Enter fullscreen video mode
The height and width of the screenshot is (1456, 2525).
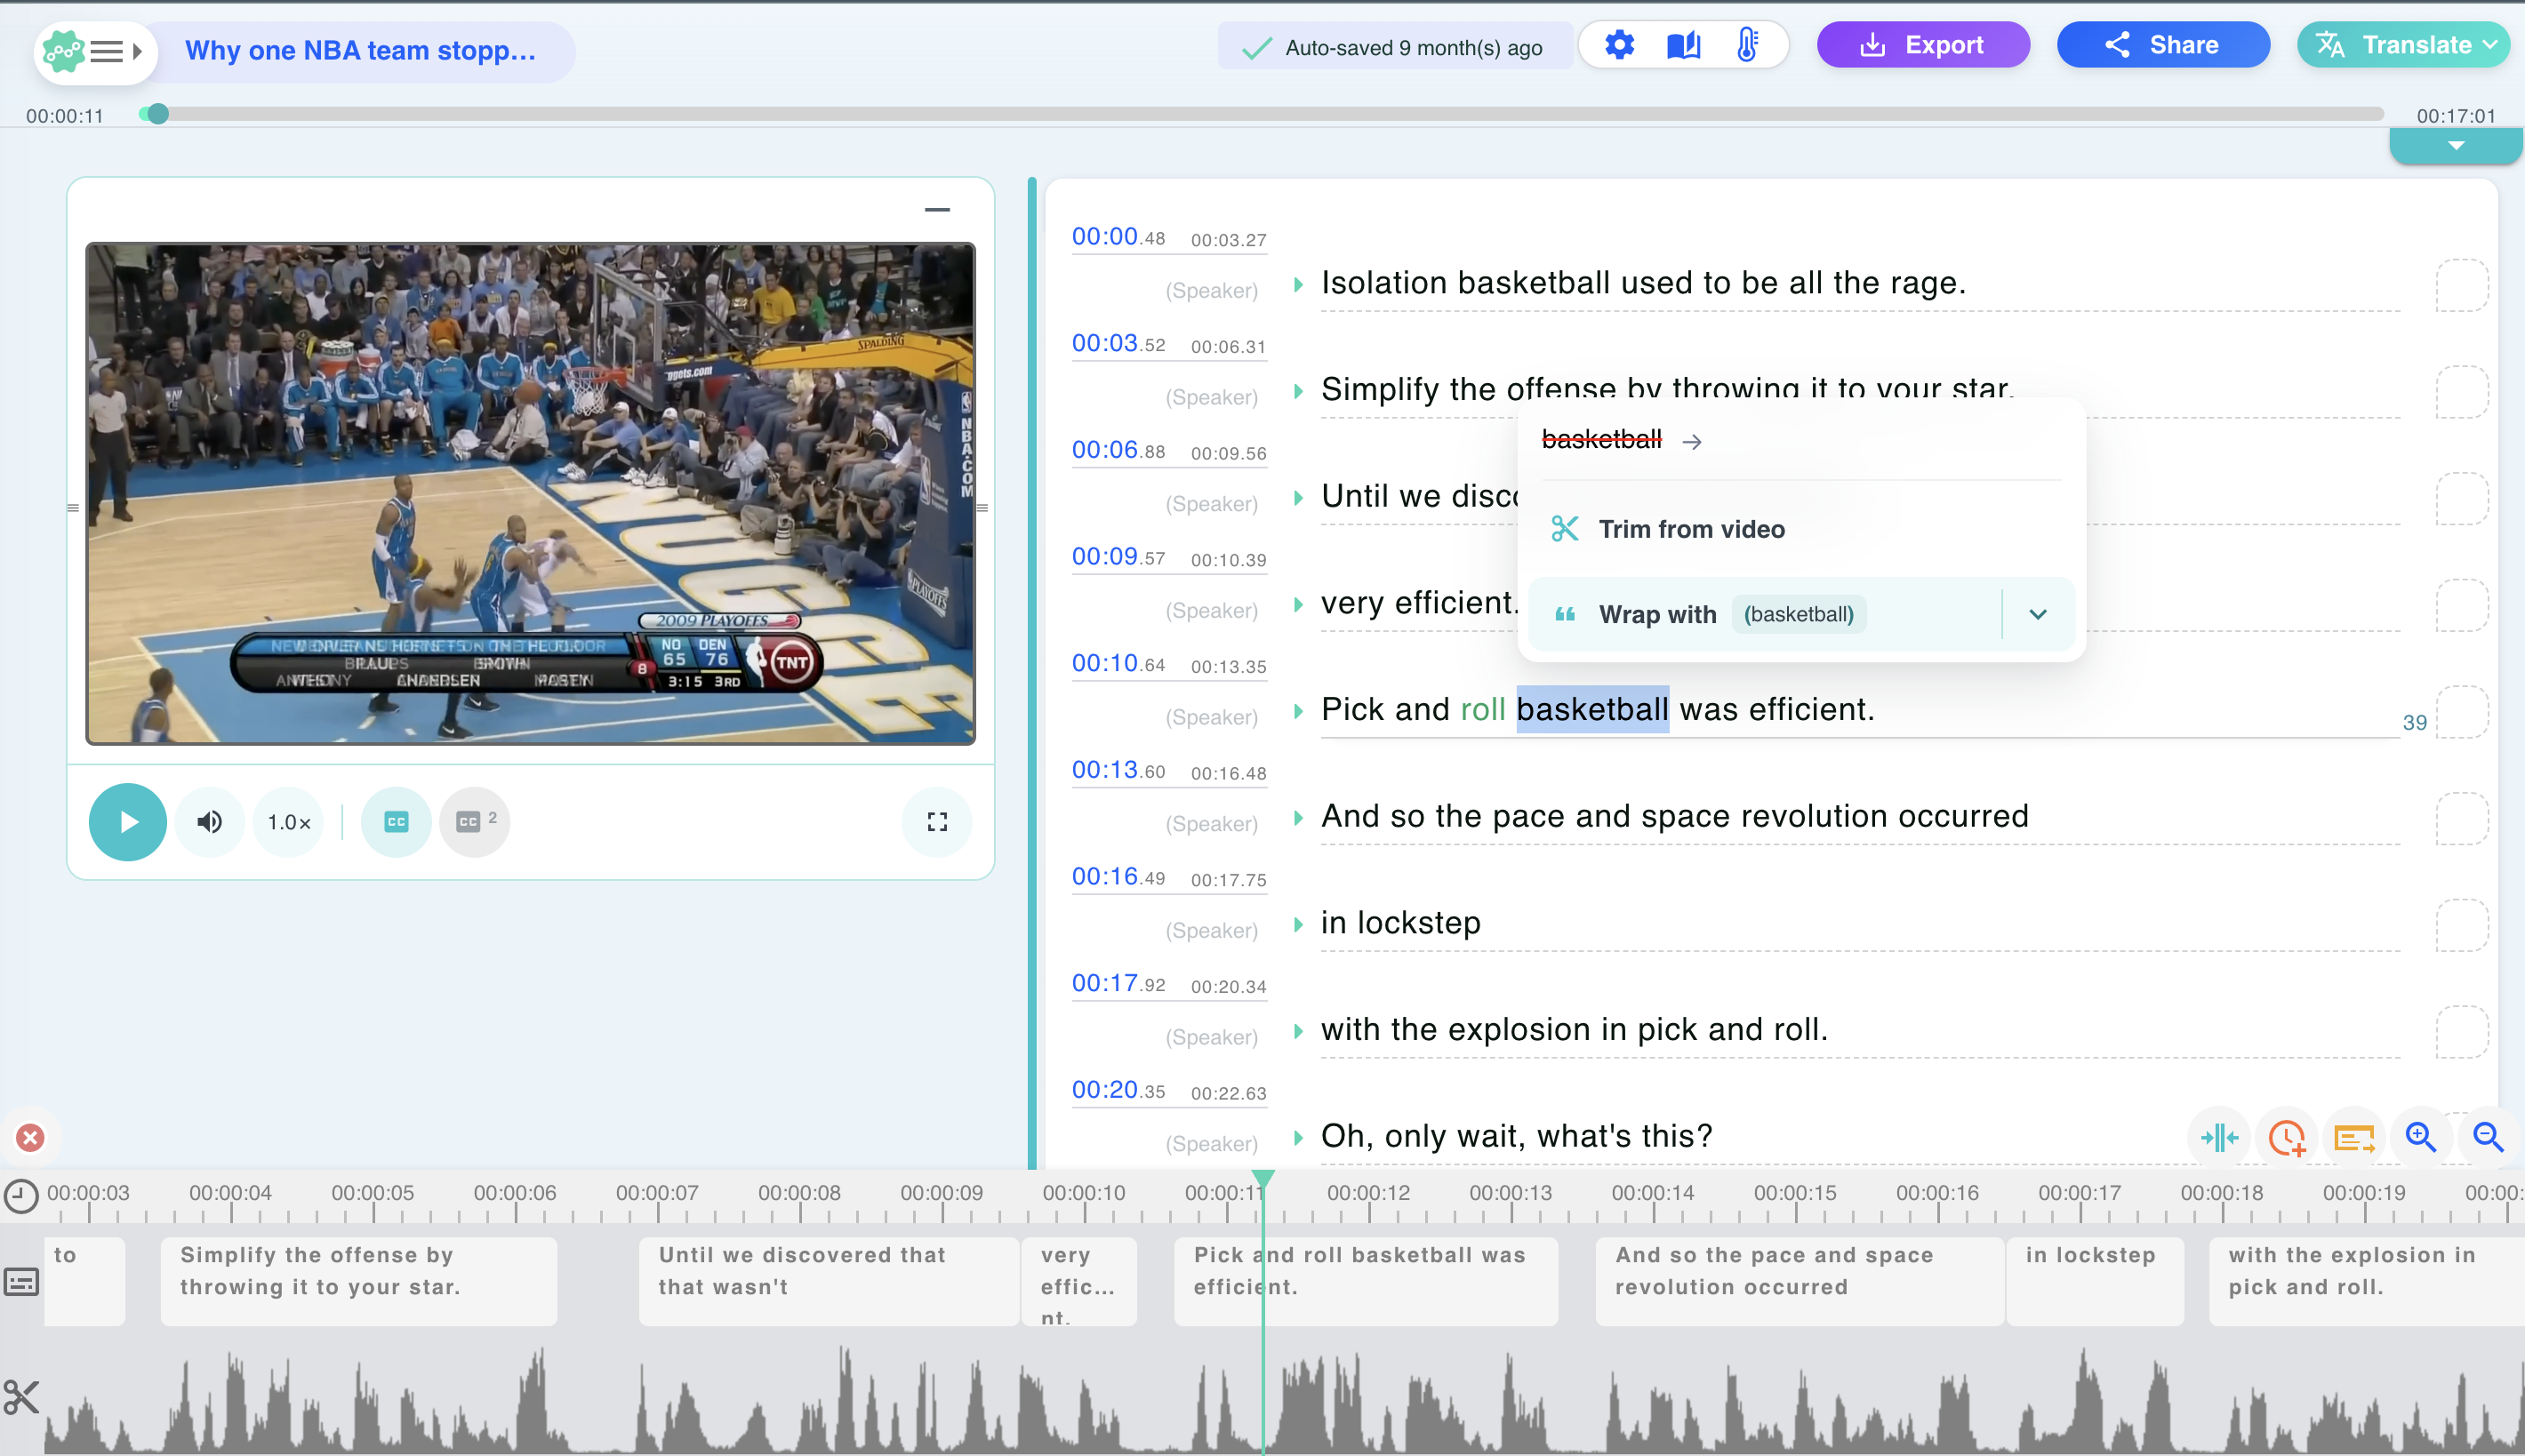pos(936,822)
